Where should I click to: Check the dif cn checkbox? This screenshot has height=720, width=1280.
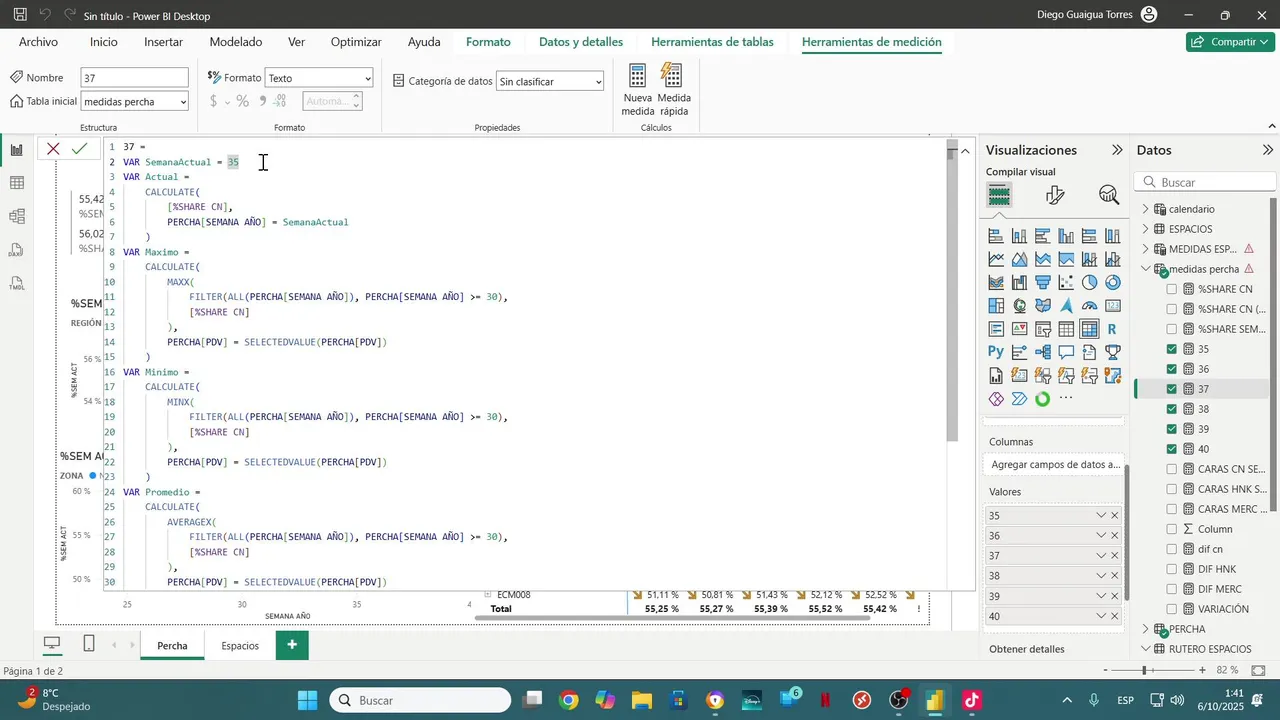pos(1172,549)
